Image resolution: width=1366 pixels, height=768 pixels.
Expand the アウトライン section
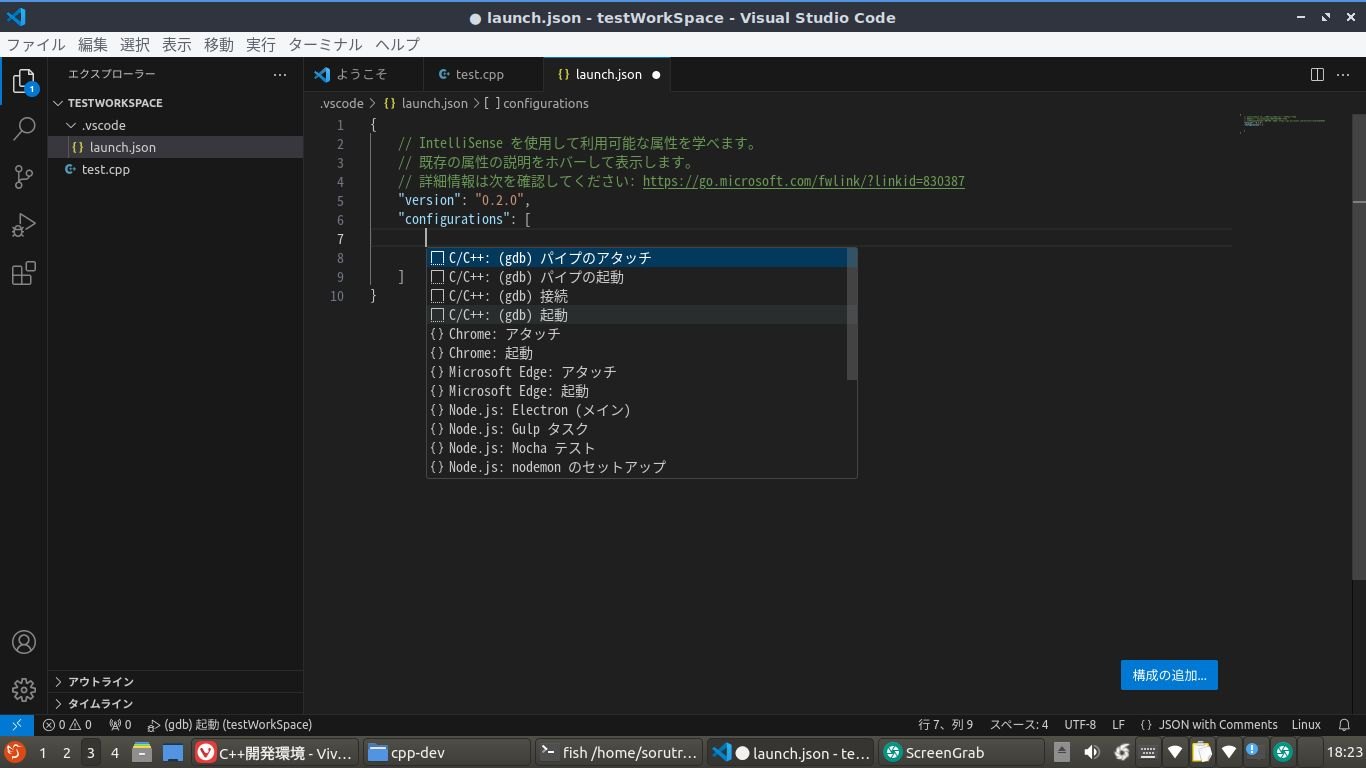tap(175, 681)
